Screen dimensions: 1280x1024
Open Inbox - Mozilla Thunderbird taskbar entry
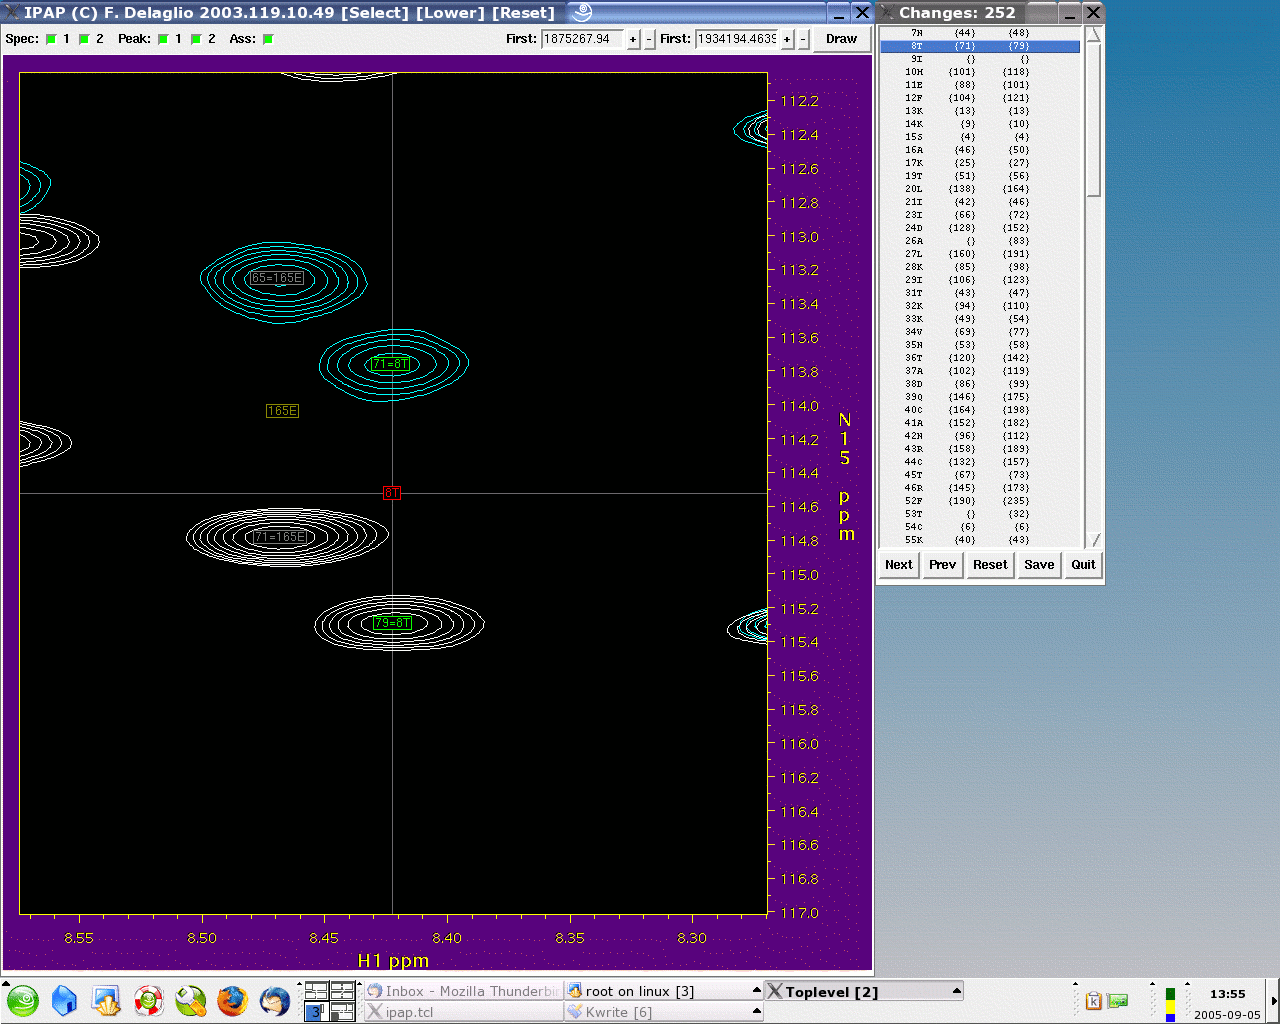click(x=463, y=991)
